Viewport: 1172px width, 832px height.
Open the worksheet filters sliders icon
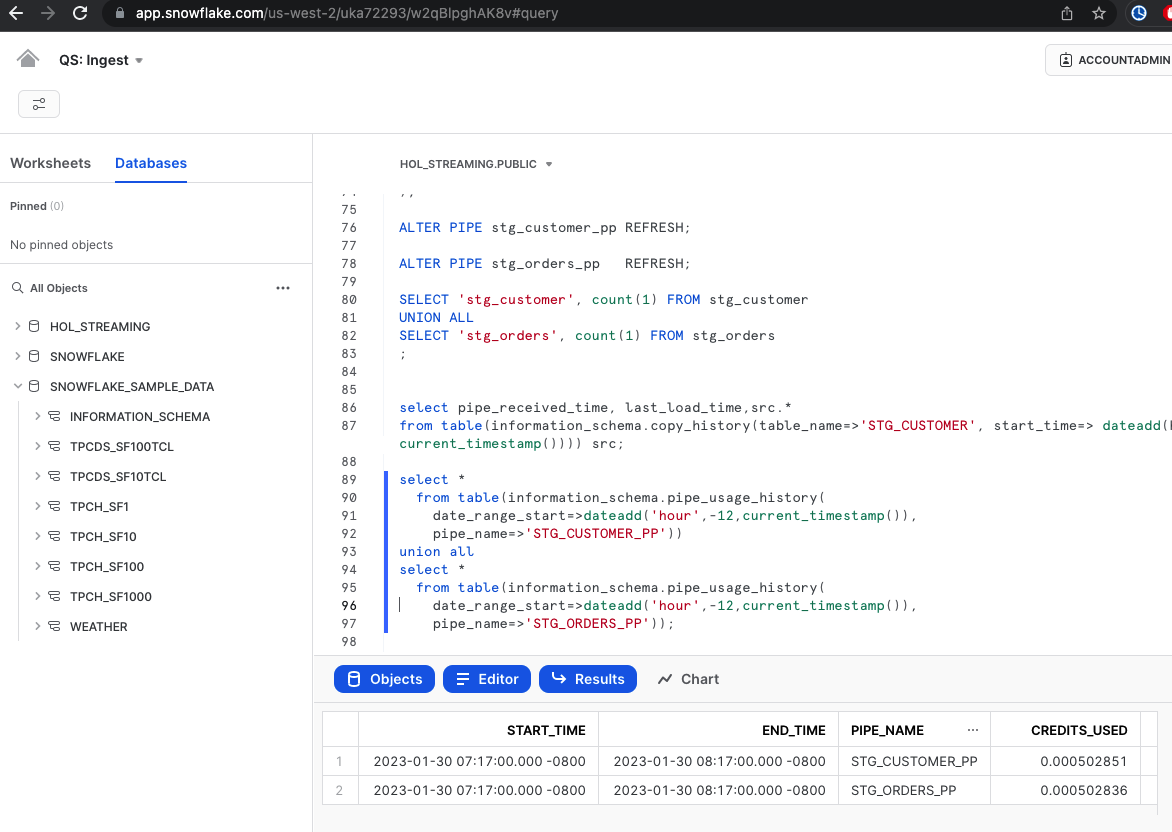point(38,103)
